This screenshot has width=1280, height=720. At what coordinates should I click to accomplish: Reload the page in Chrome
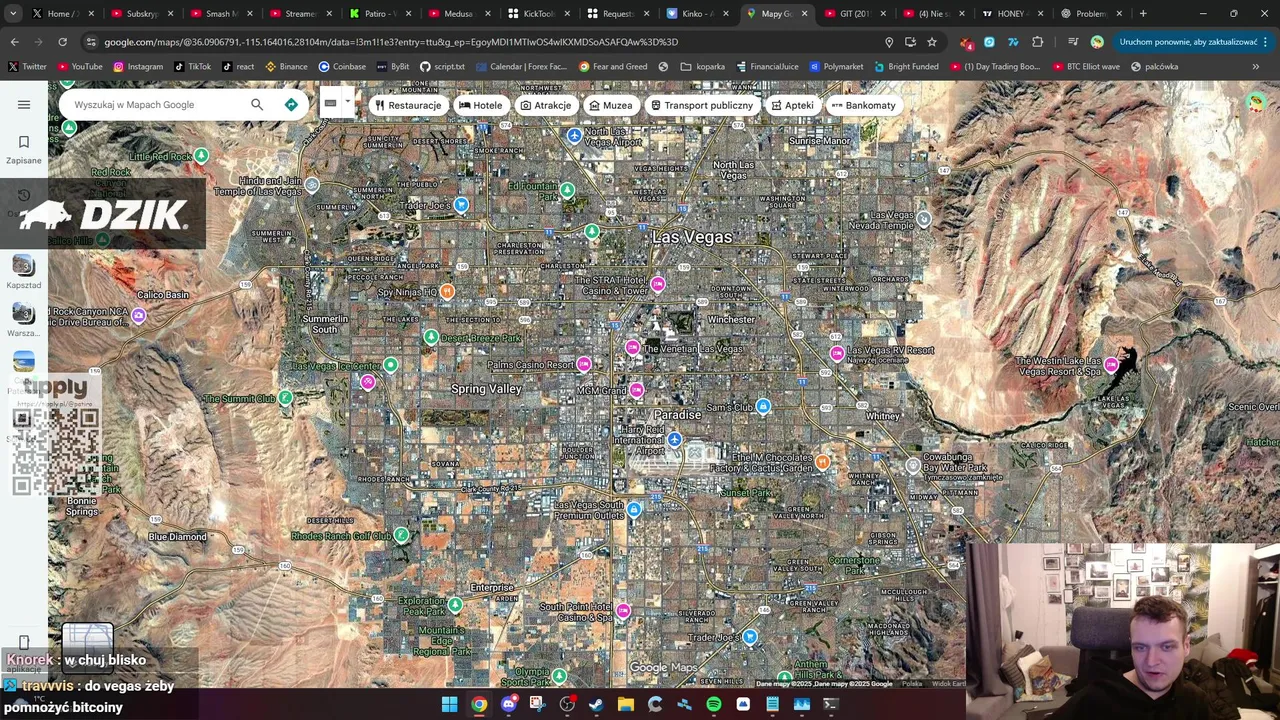[x=62, y=42]
